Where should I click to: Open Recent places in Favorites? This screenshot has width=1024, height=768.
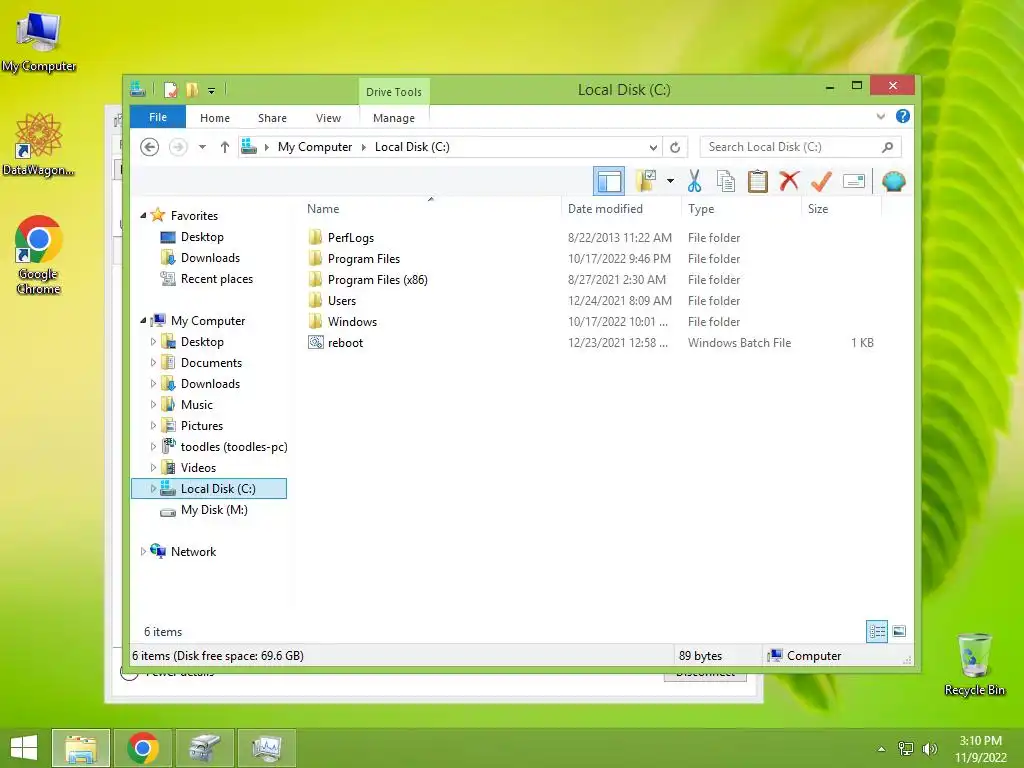pyautogui.click(x=216, y=279)
